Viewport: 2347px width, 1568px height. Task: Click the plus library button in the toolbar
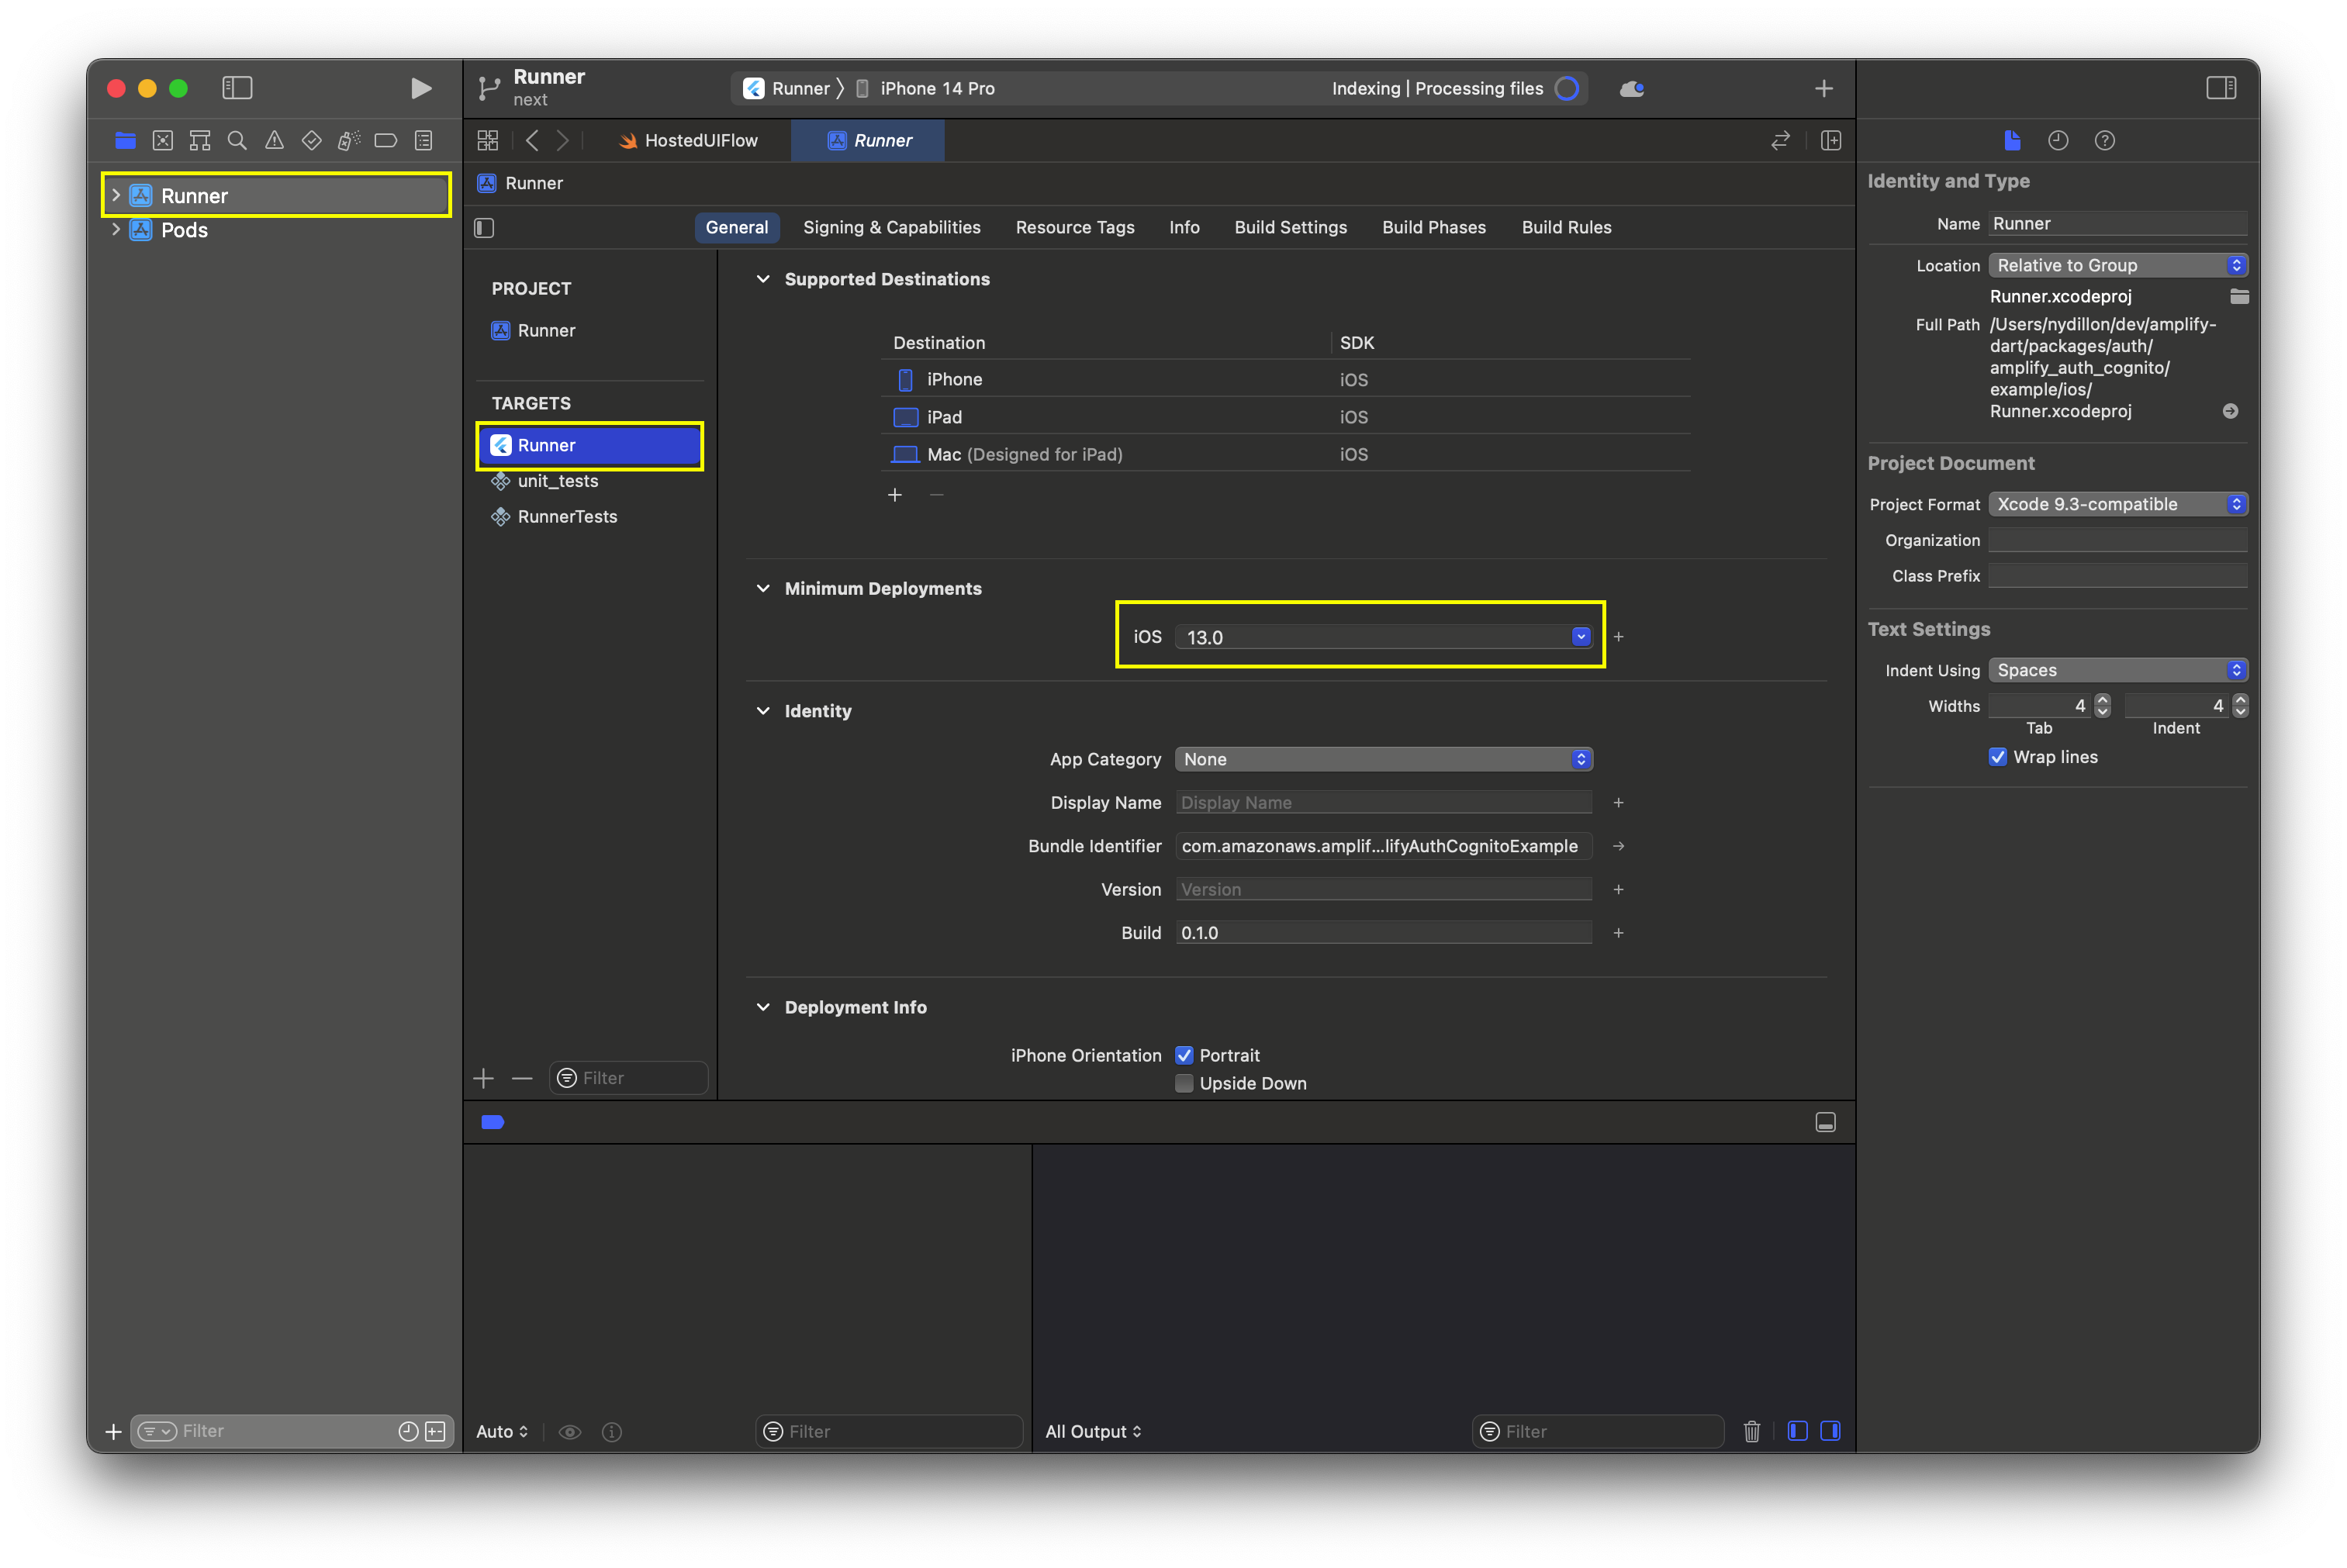click(x=1824, y=89)
